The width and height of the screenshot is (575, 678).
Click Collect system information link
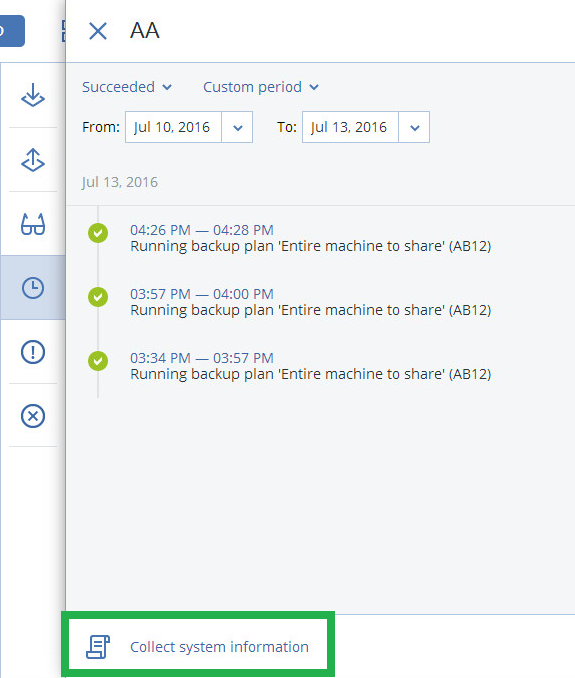click(x=220, y=647)
